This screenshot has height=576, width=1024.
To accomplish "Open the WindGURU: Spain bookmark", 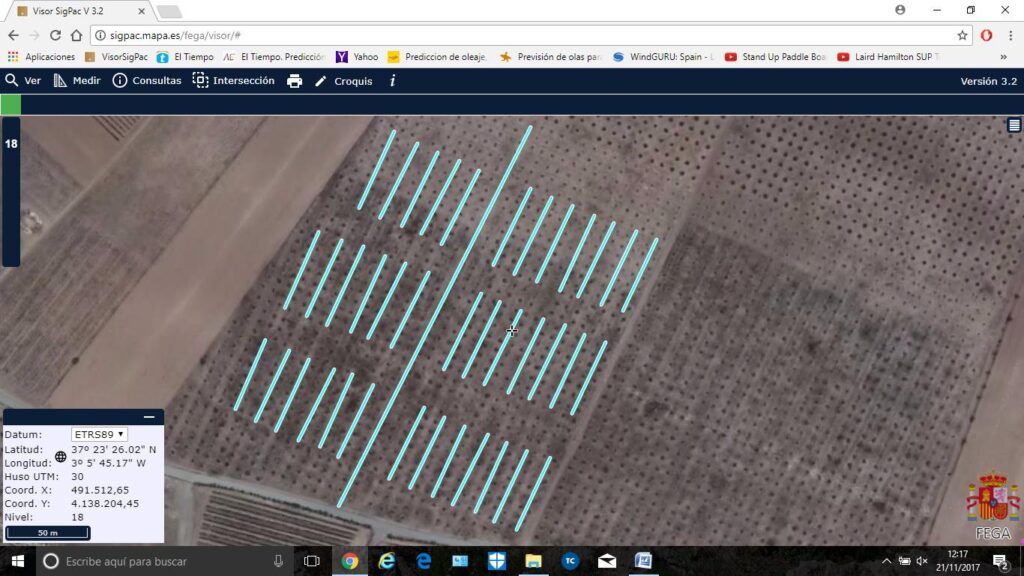I will point(663,57).
